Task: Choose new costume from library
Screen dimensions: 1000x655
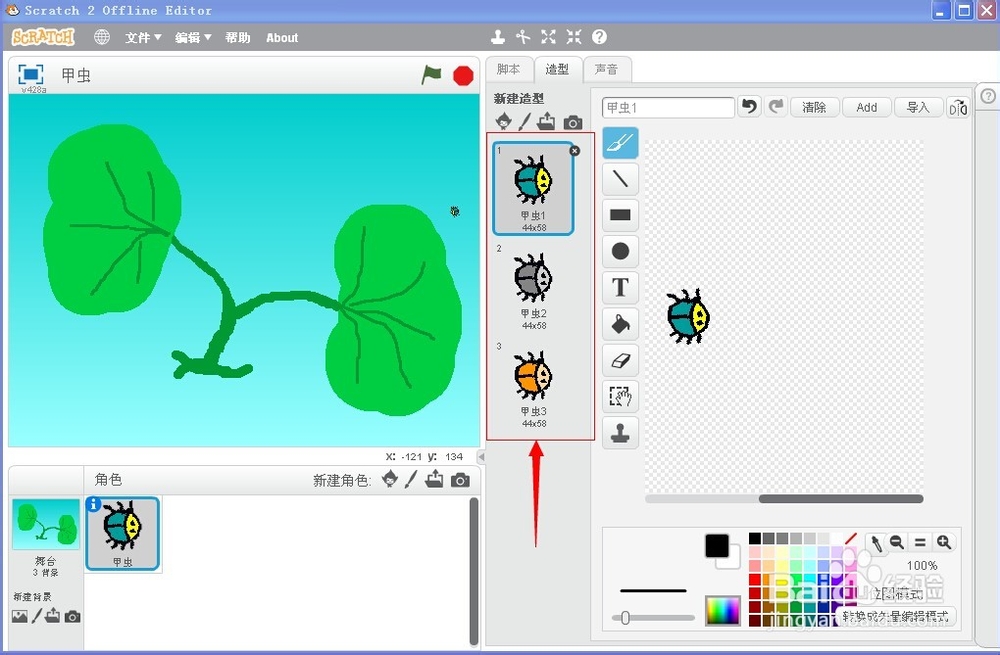Action: click(503, 121)
